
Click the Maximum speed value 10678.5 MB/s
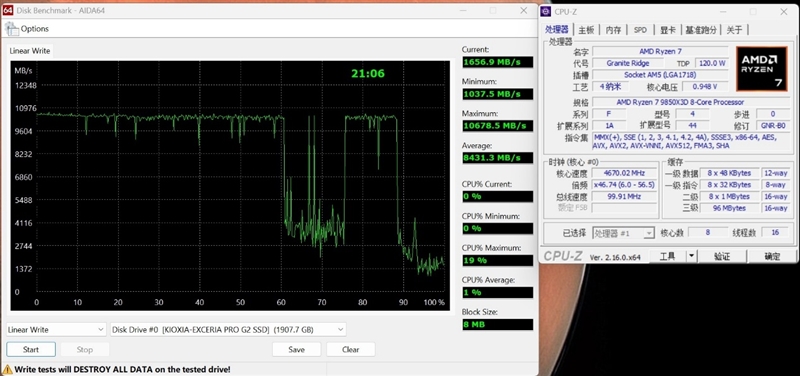point(497,126)
